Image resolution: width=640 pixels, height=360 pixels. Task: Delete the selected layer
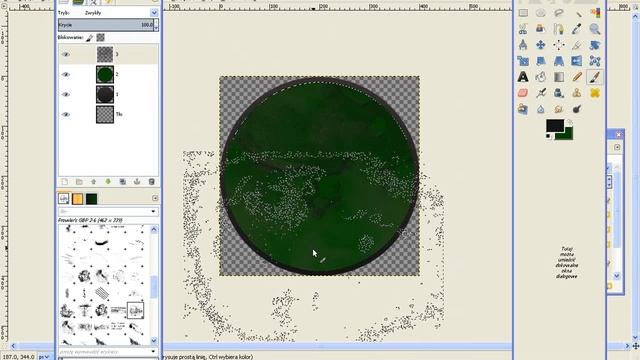151,182
